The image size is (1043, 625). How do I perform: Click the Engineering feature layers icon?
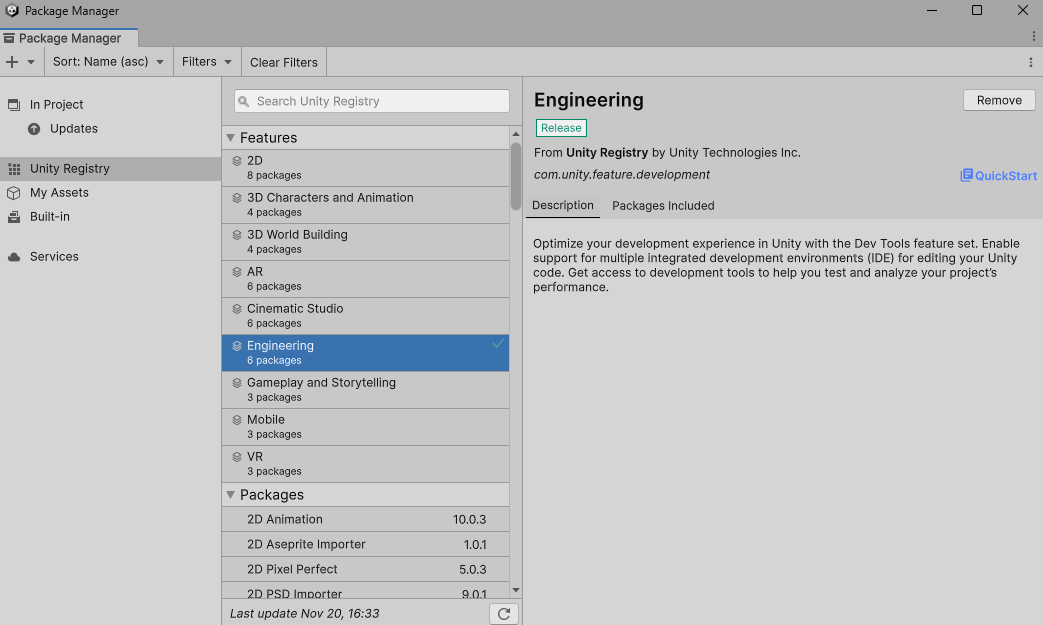tap(237, 346)
